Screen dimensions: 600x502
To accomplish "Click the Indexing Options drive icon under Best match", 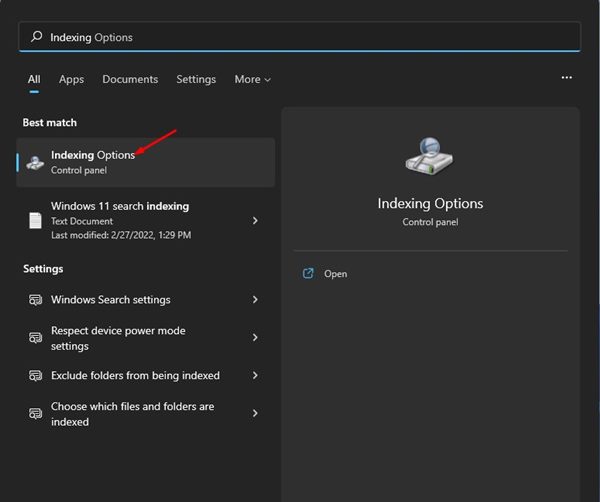I will tap(35, 162).
